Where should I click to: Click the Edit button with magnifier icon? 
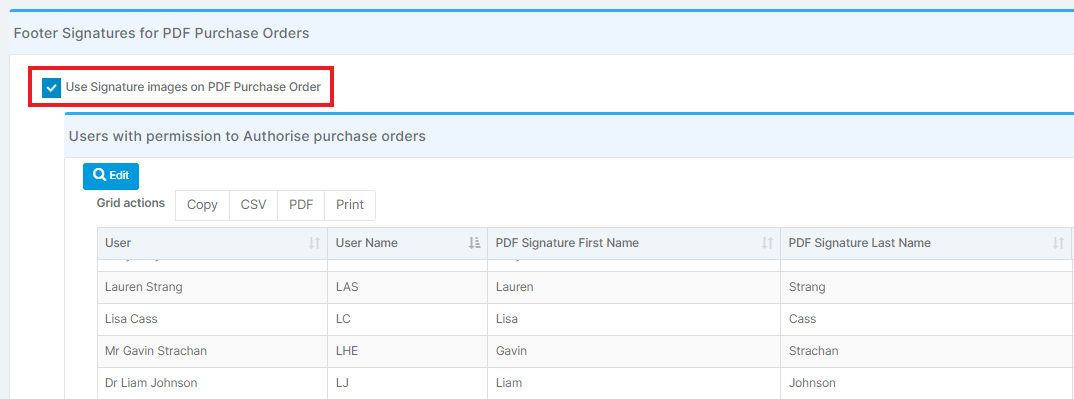coord(111,176)
